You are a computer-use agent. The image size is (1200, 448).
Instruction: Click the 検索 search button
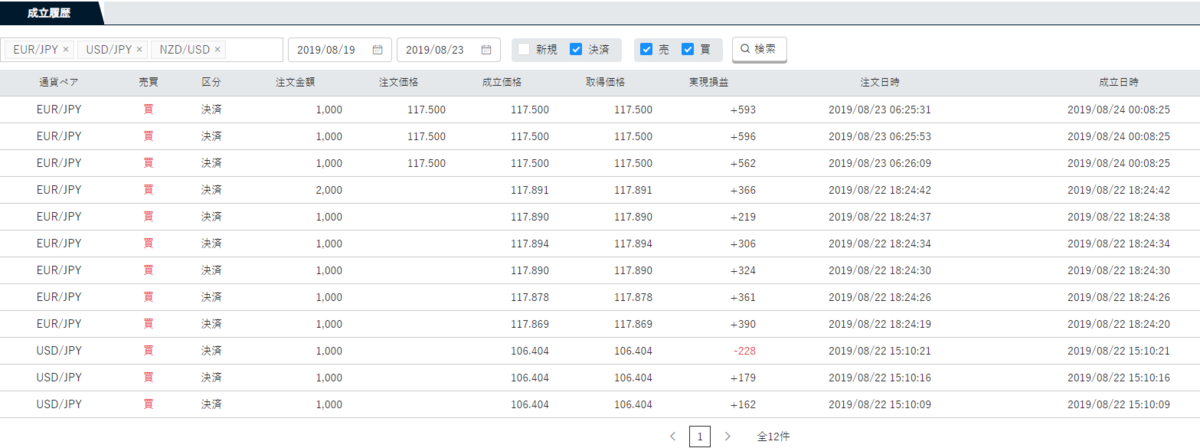[760, 49]
